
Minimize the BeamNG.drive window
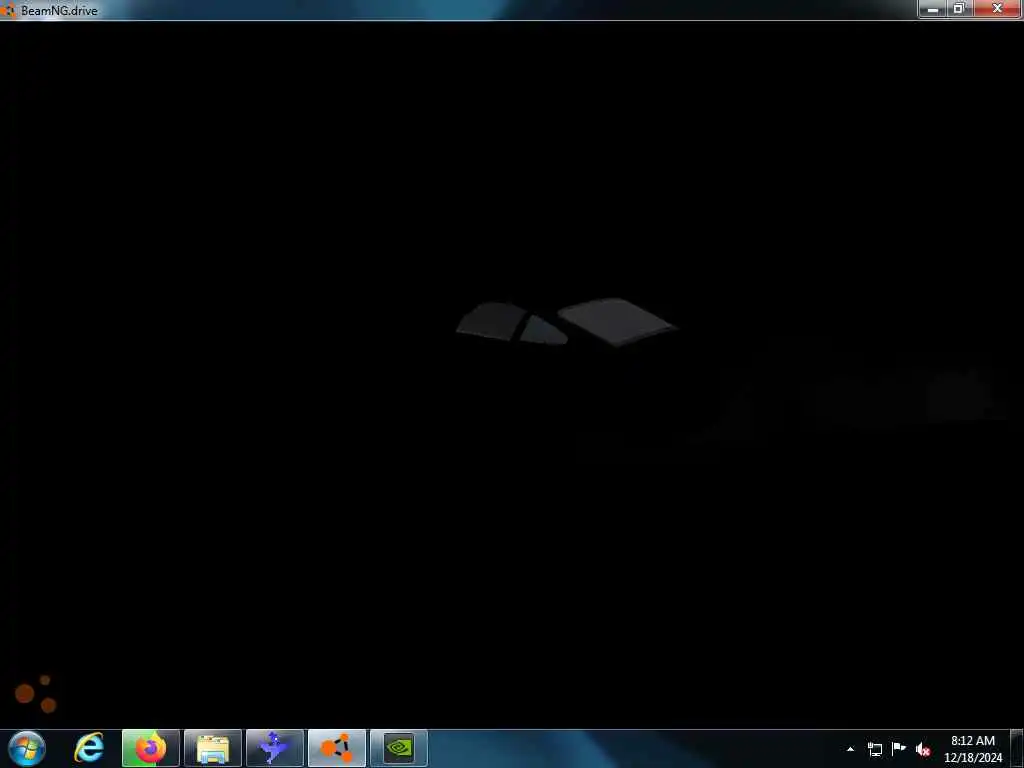[933, 9]
